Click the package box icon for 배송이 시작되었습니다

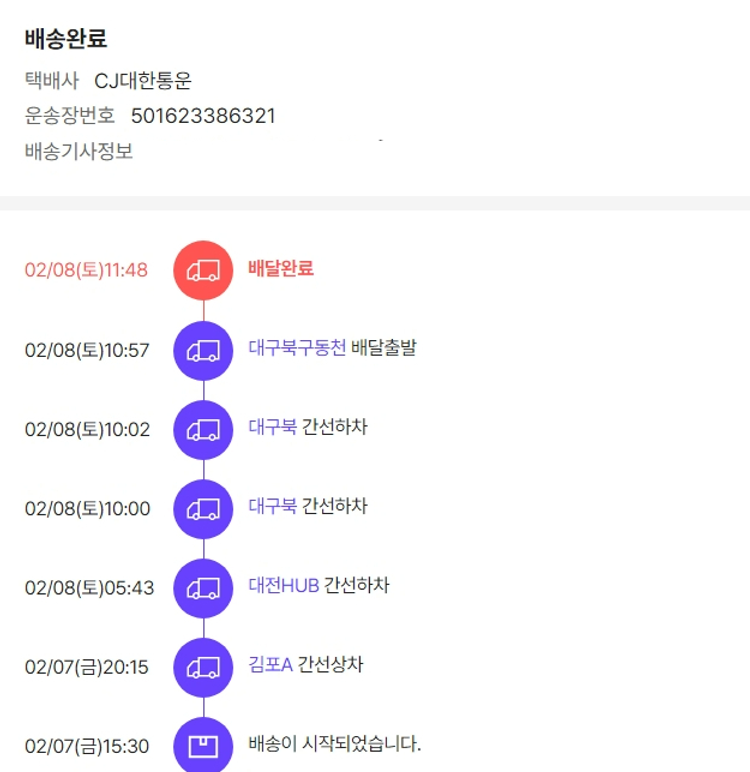[x=203, y=746]
